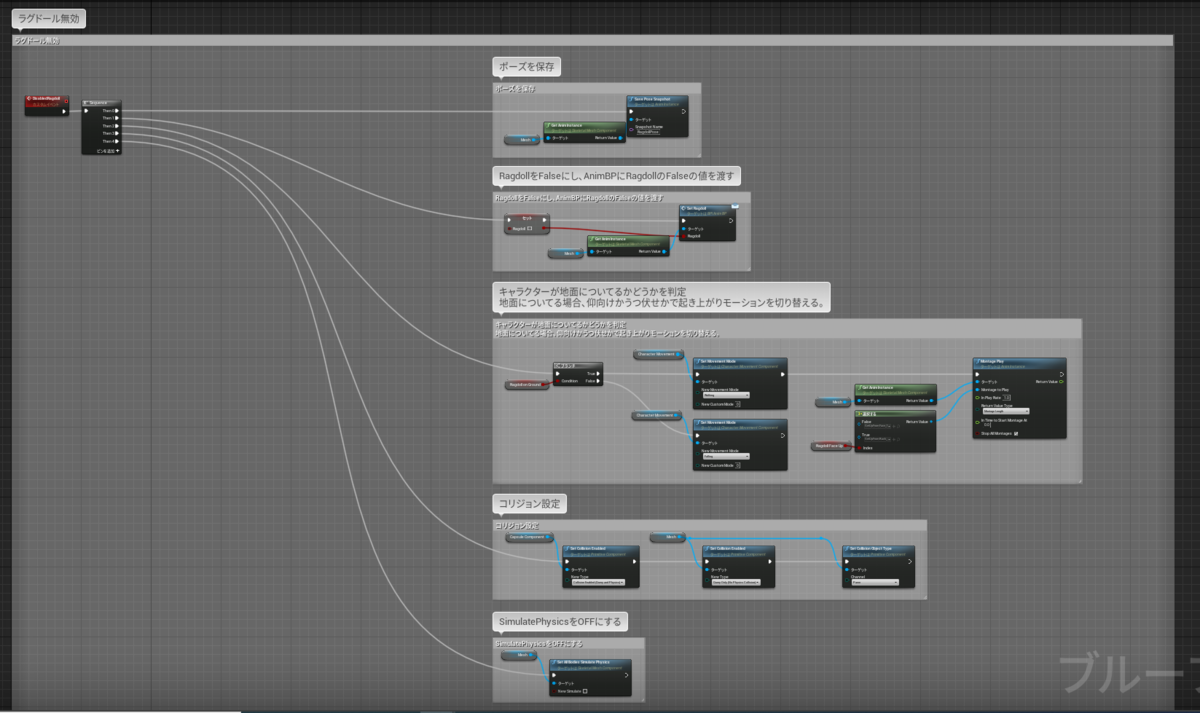Click the Sequence node's Then 4 pin
1200x713 pixels.
tap(116, 141)
